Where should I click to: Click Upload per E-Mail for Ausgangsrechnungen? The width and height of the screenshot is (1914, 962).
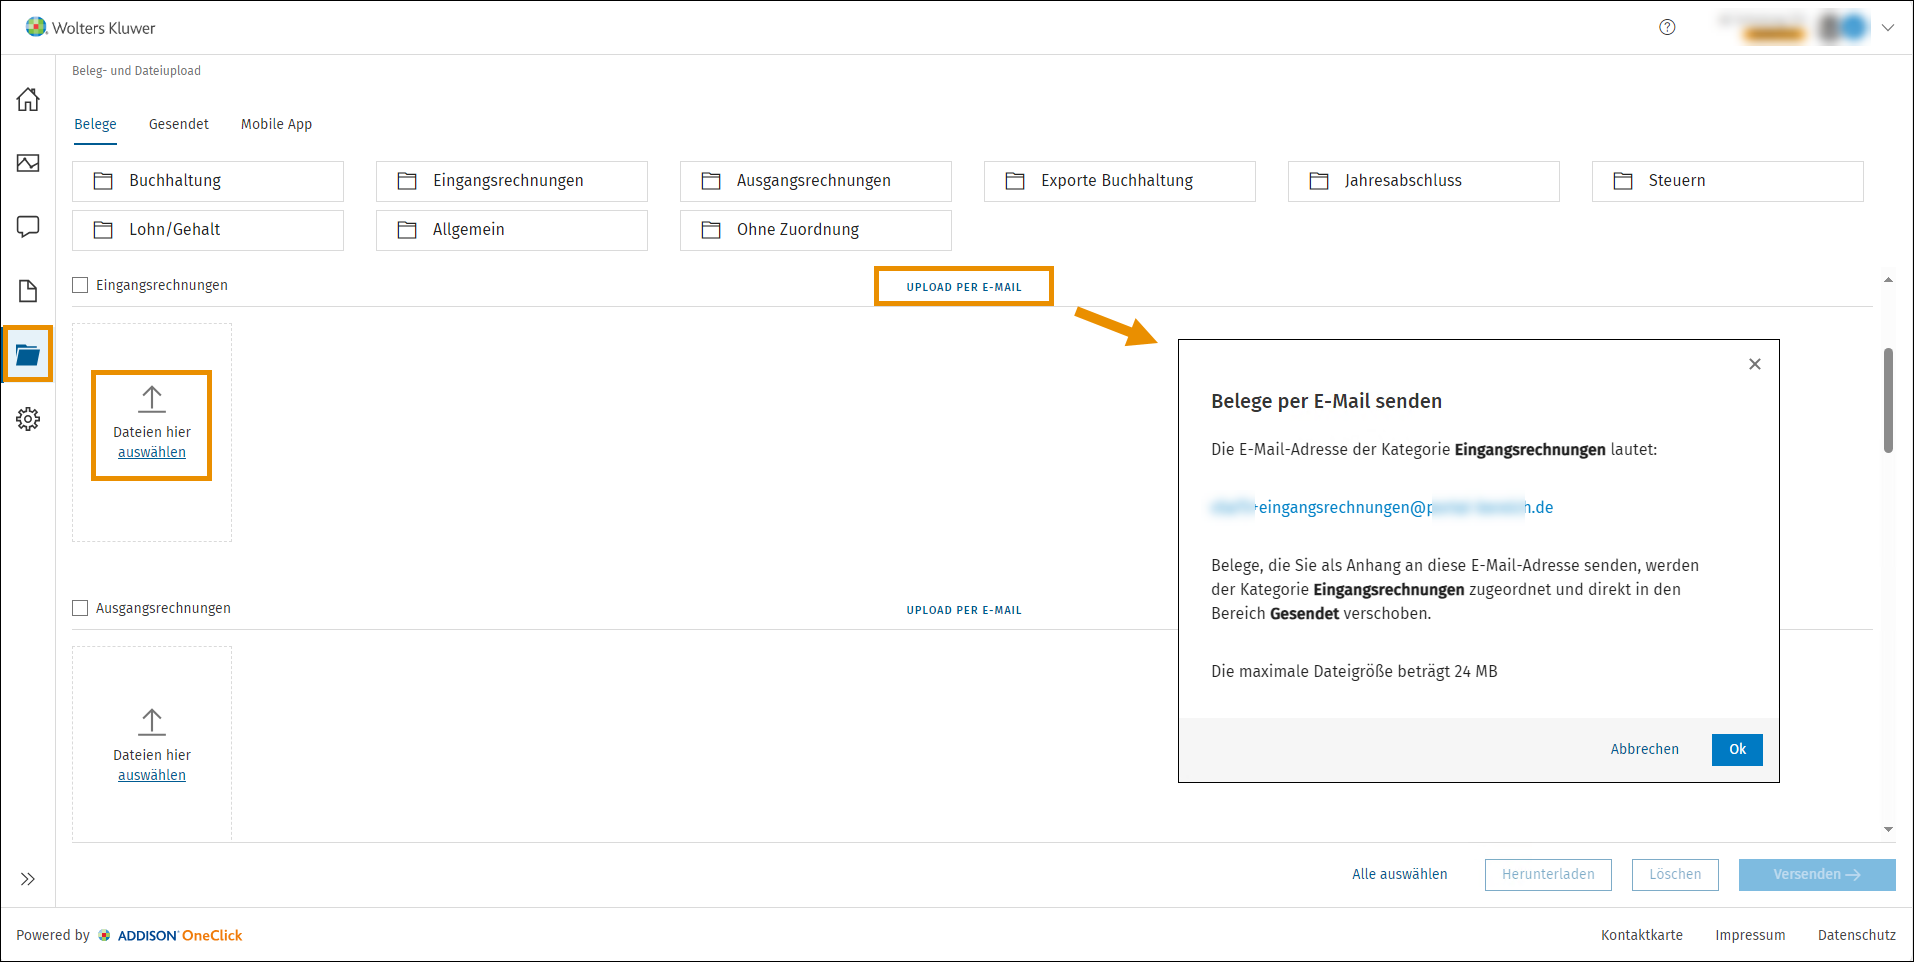pos(963,610)
